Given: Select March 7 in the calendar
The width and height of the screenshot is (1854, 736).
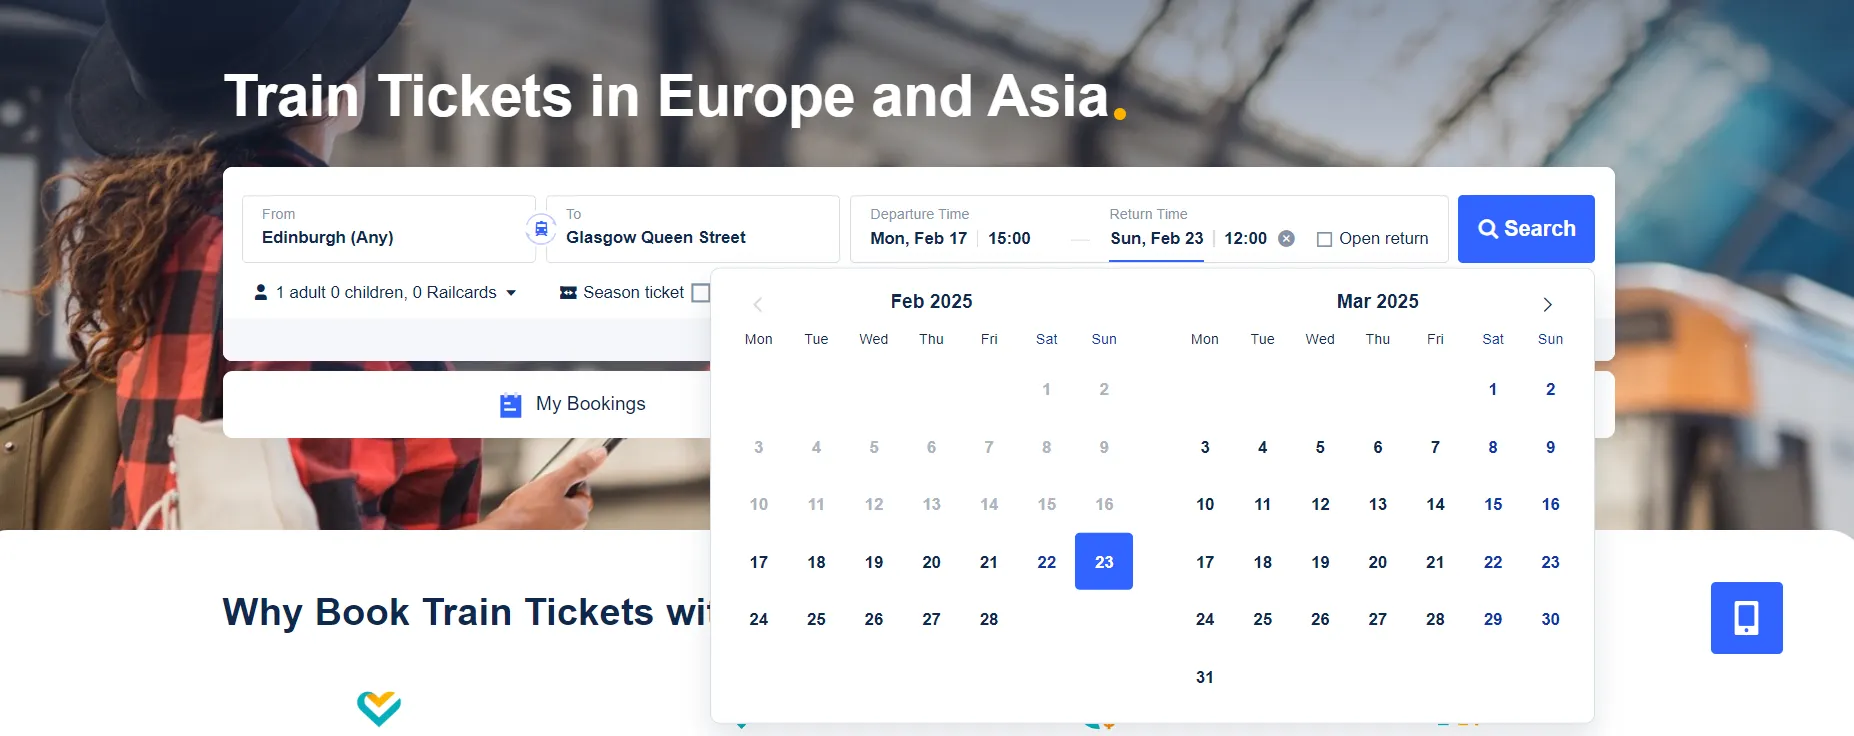Looking at the screenshot, I should [x=1435, y=447].
